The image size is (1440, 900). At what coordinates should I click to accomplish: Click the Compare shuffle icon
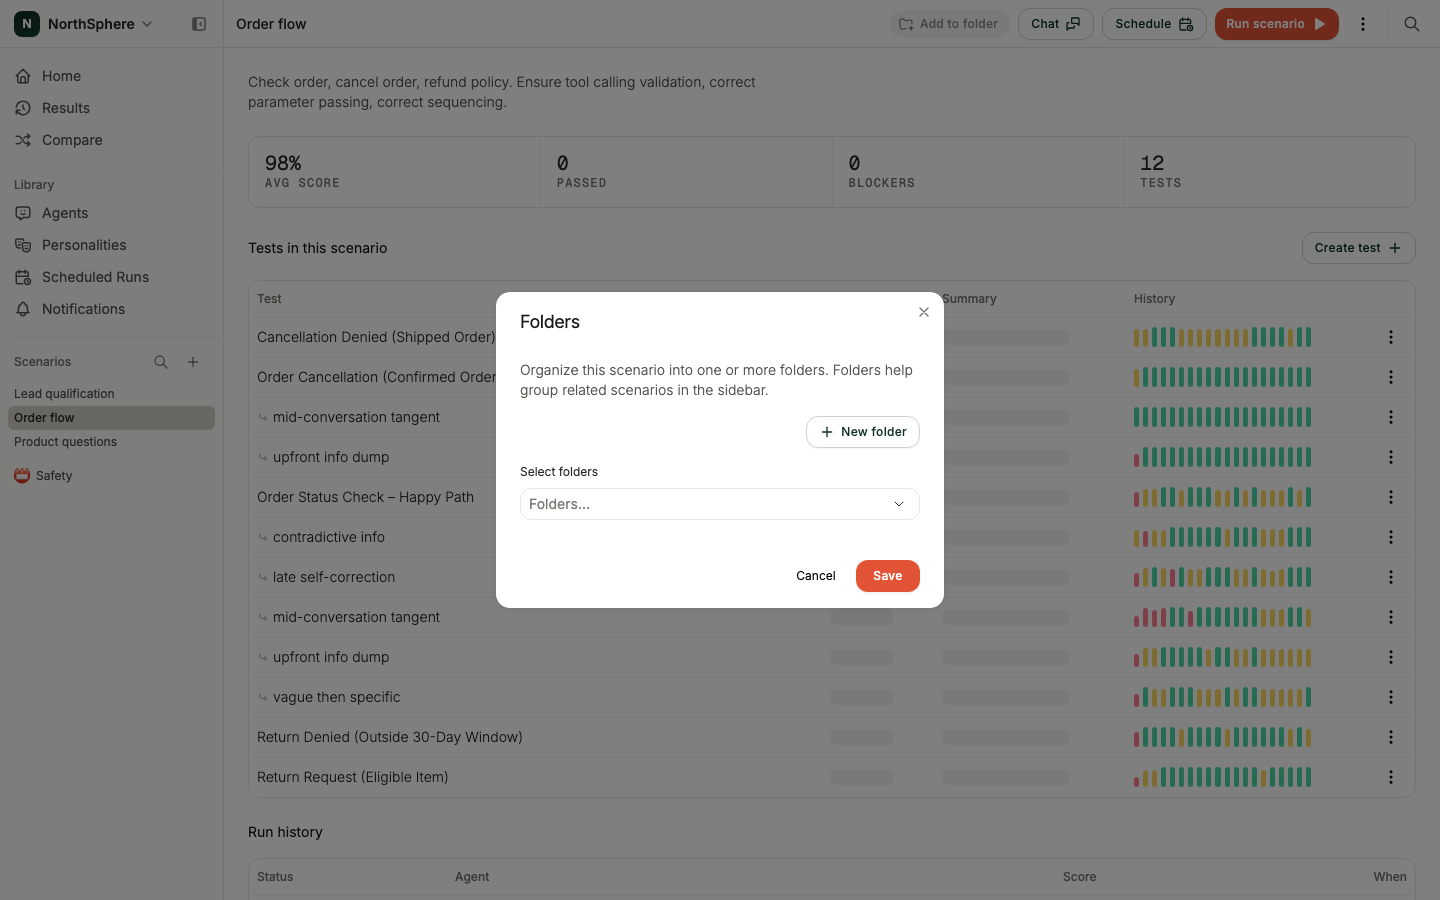click(x=23, y=140)
